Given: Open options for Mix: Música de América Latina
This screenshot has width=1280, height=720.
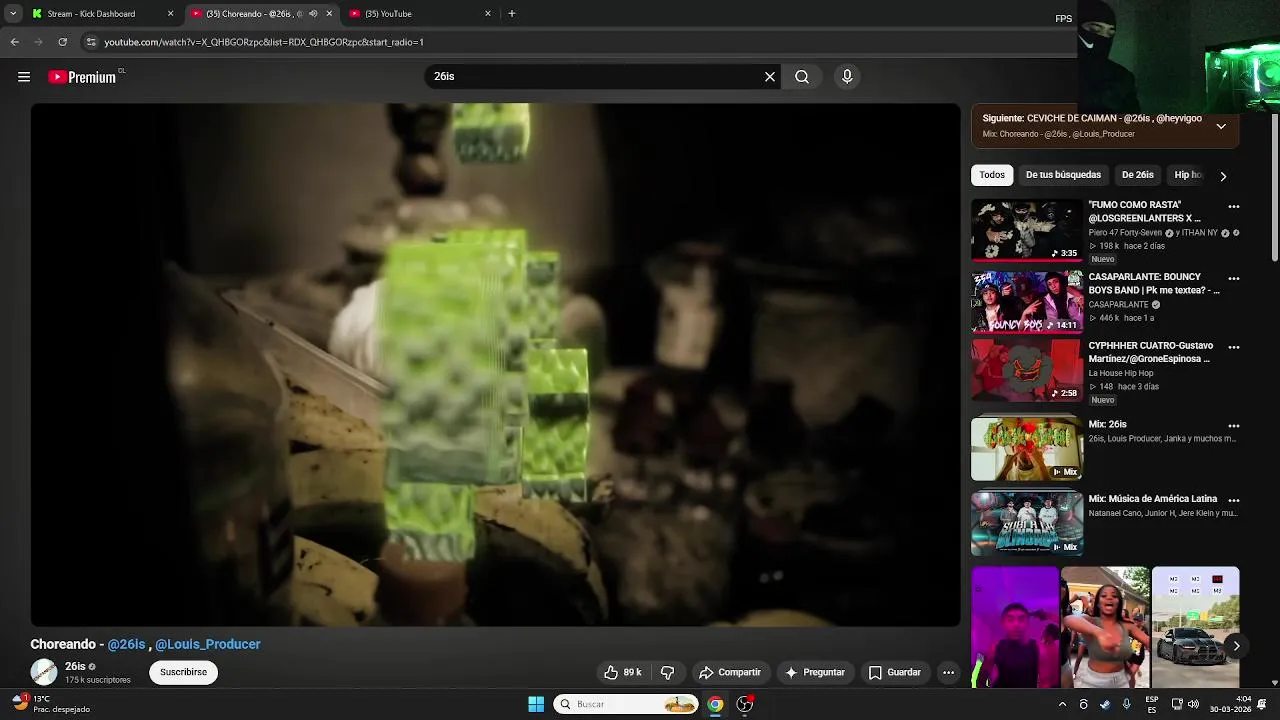Looking at the screenshot, I should 1233,501.
